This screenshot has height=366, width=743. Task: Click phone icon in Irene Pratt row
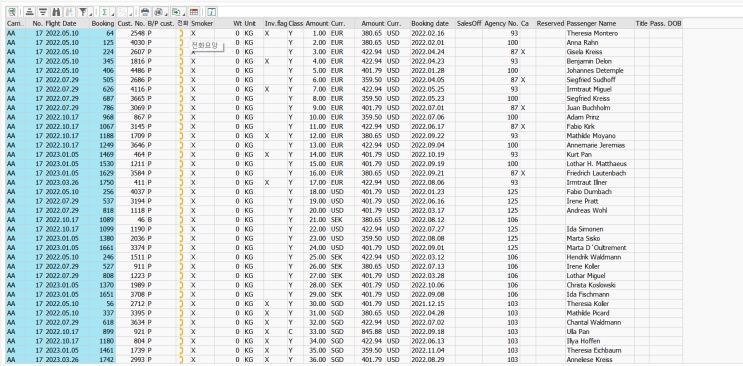(181, 201)
